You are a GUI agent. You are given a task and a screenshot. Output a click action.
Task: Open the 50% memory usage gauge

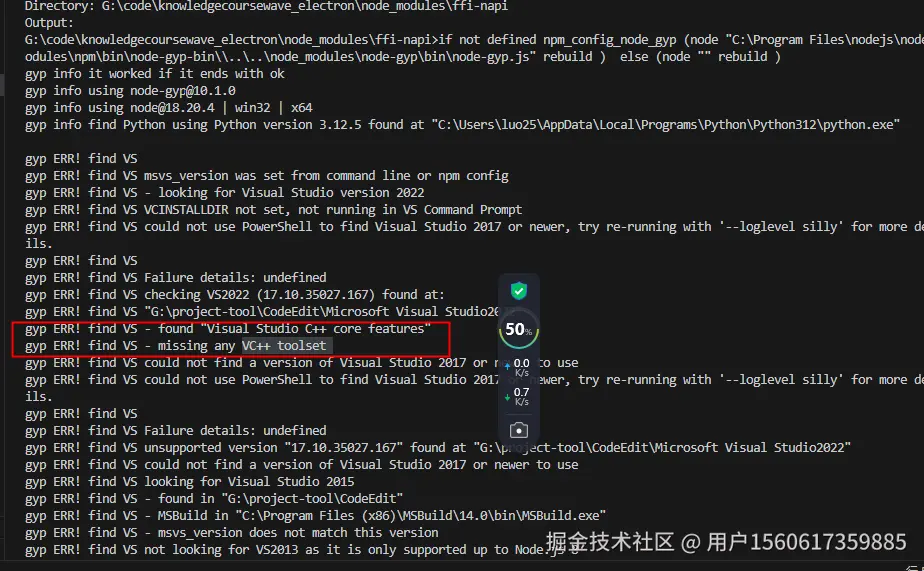(x=519, y=329)
